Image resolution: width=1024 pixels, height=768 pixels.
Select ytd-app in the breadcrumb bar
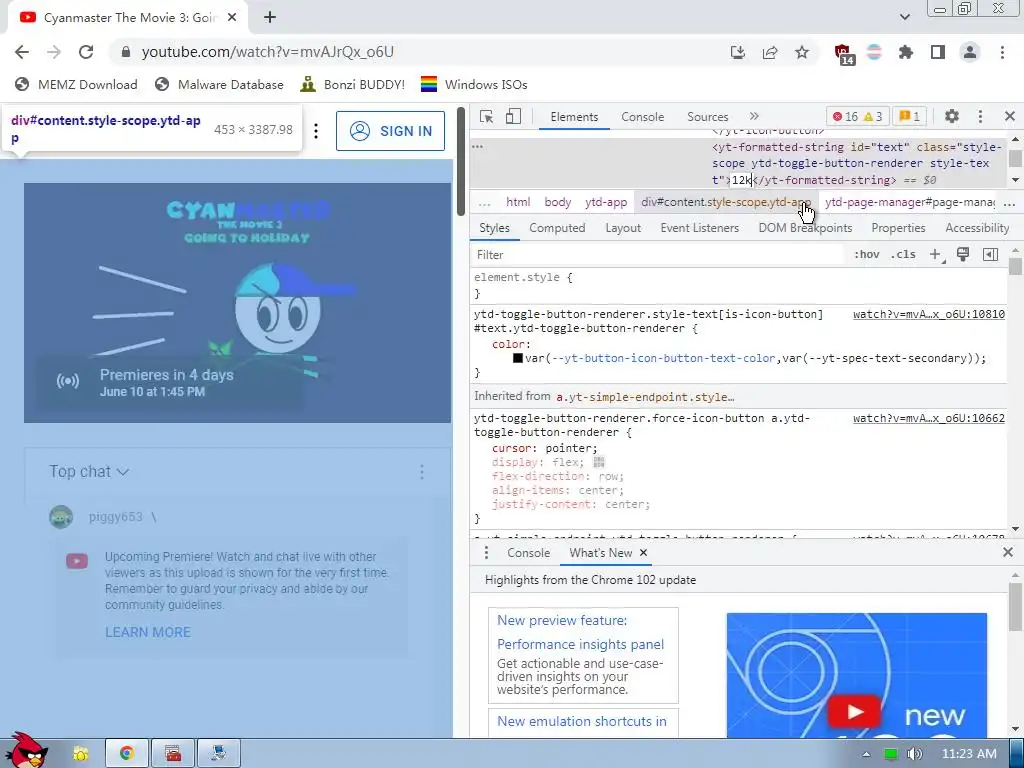(x=606, y=202)
